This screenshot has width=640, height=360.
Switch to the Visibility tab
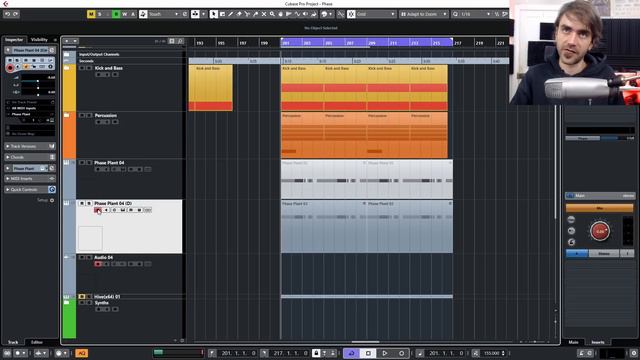tap(39, 40)
